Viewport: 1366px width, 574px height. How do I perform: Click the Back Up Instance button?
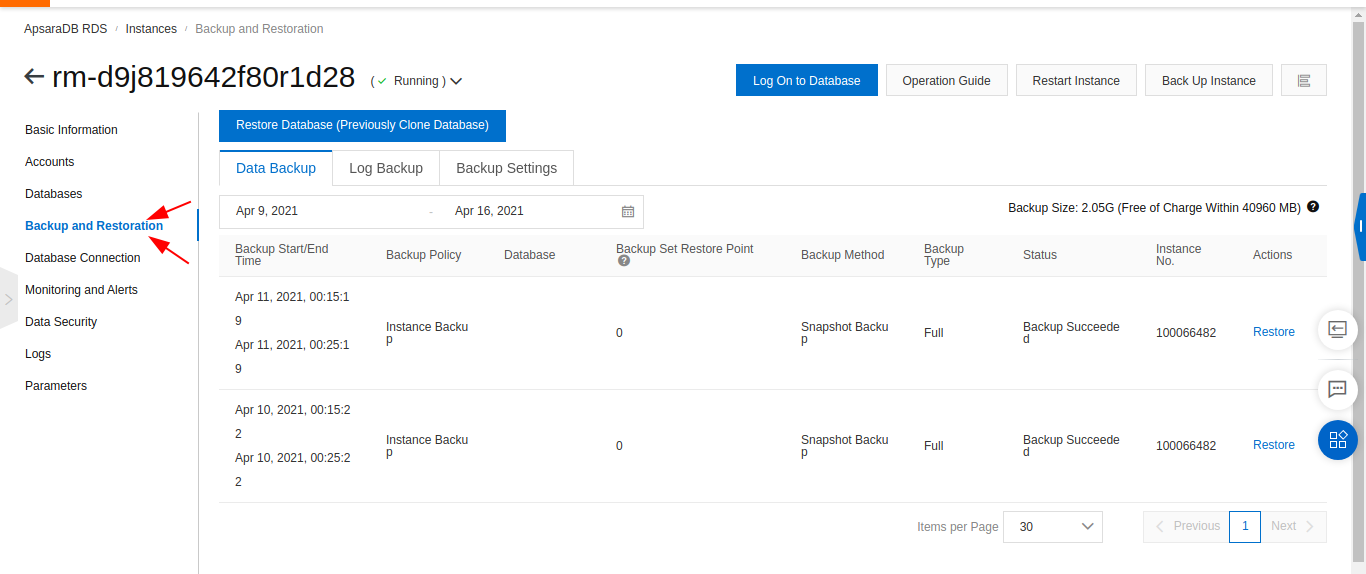(1208, 80)
